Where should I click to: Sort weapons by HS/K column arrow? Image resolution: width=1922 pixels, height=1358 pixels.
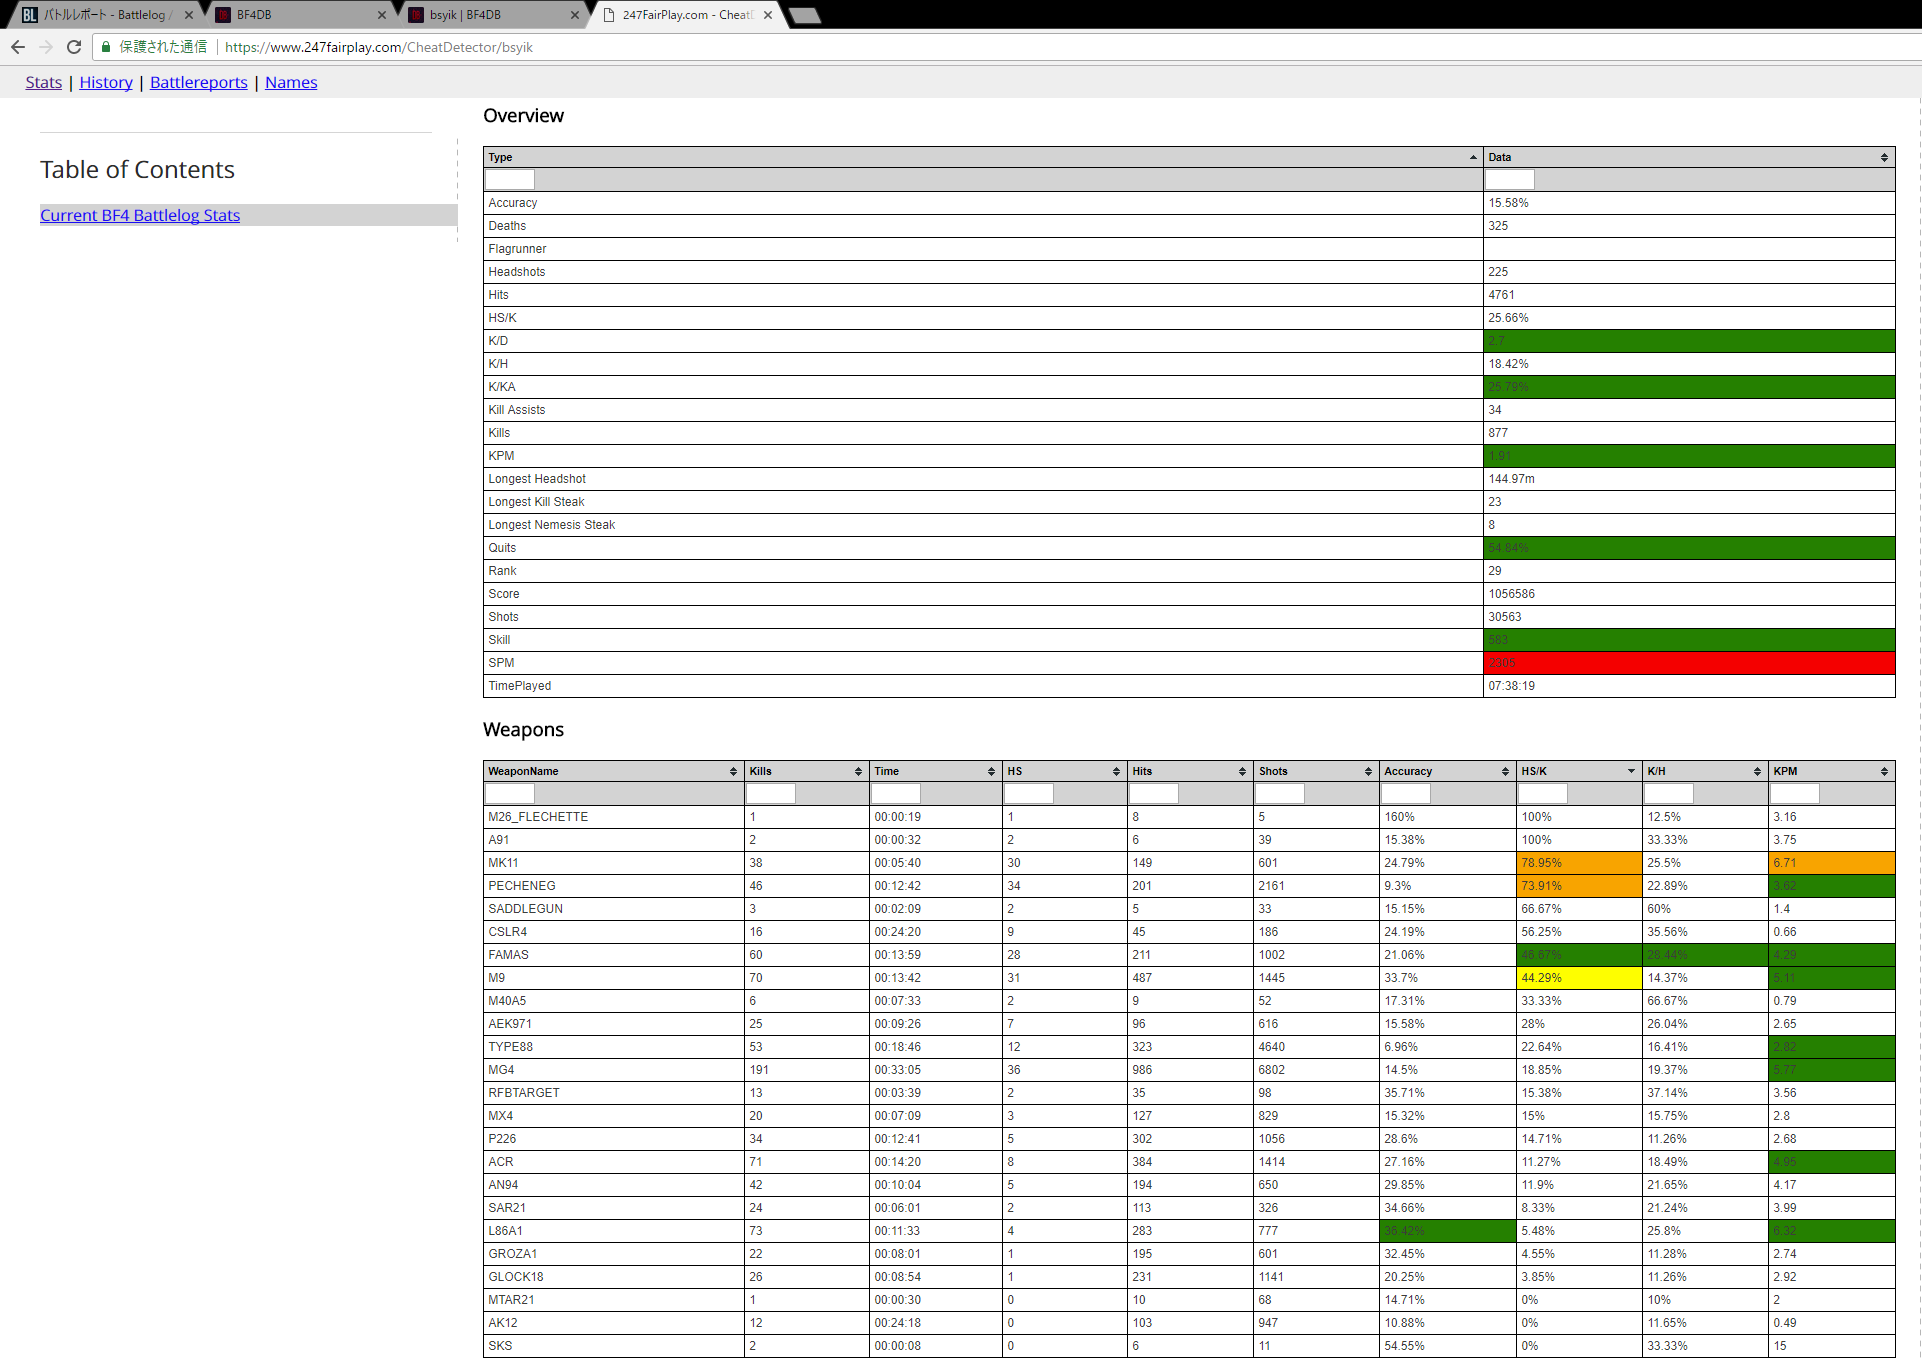coord(1630,771)
